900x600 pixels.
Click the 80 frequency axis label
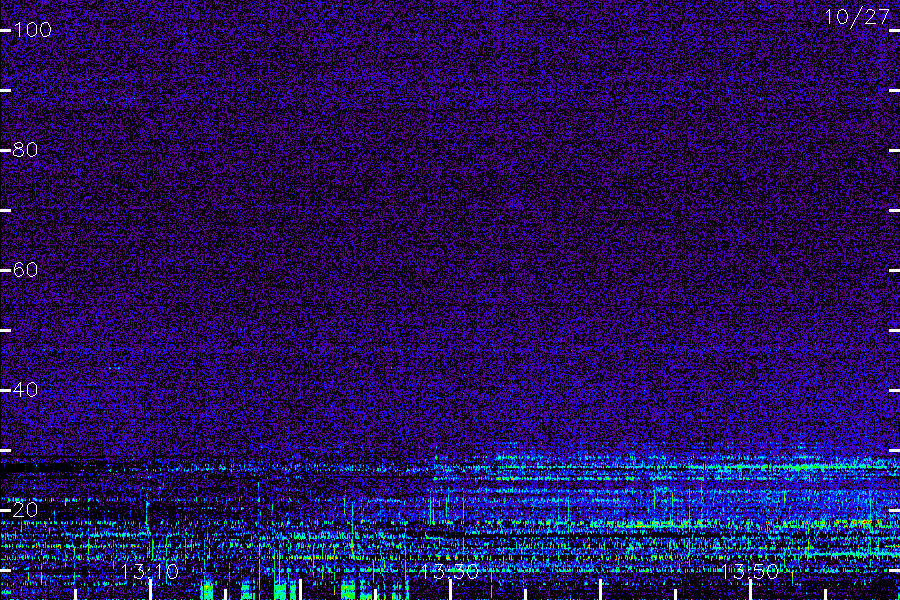(x=25, y=150)
